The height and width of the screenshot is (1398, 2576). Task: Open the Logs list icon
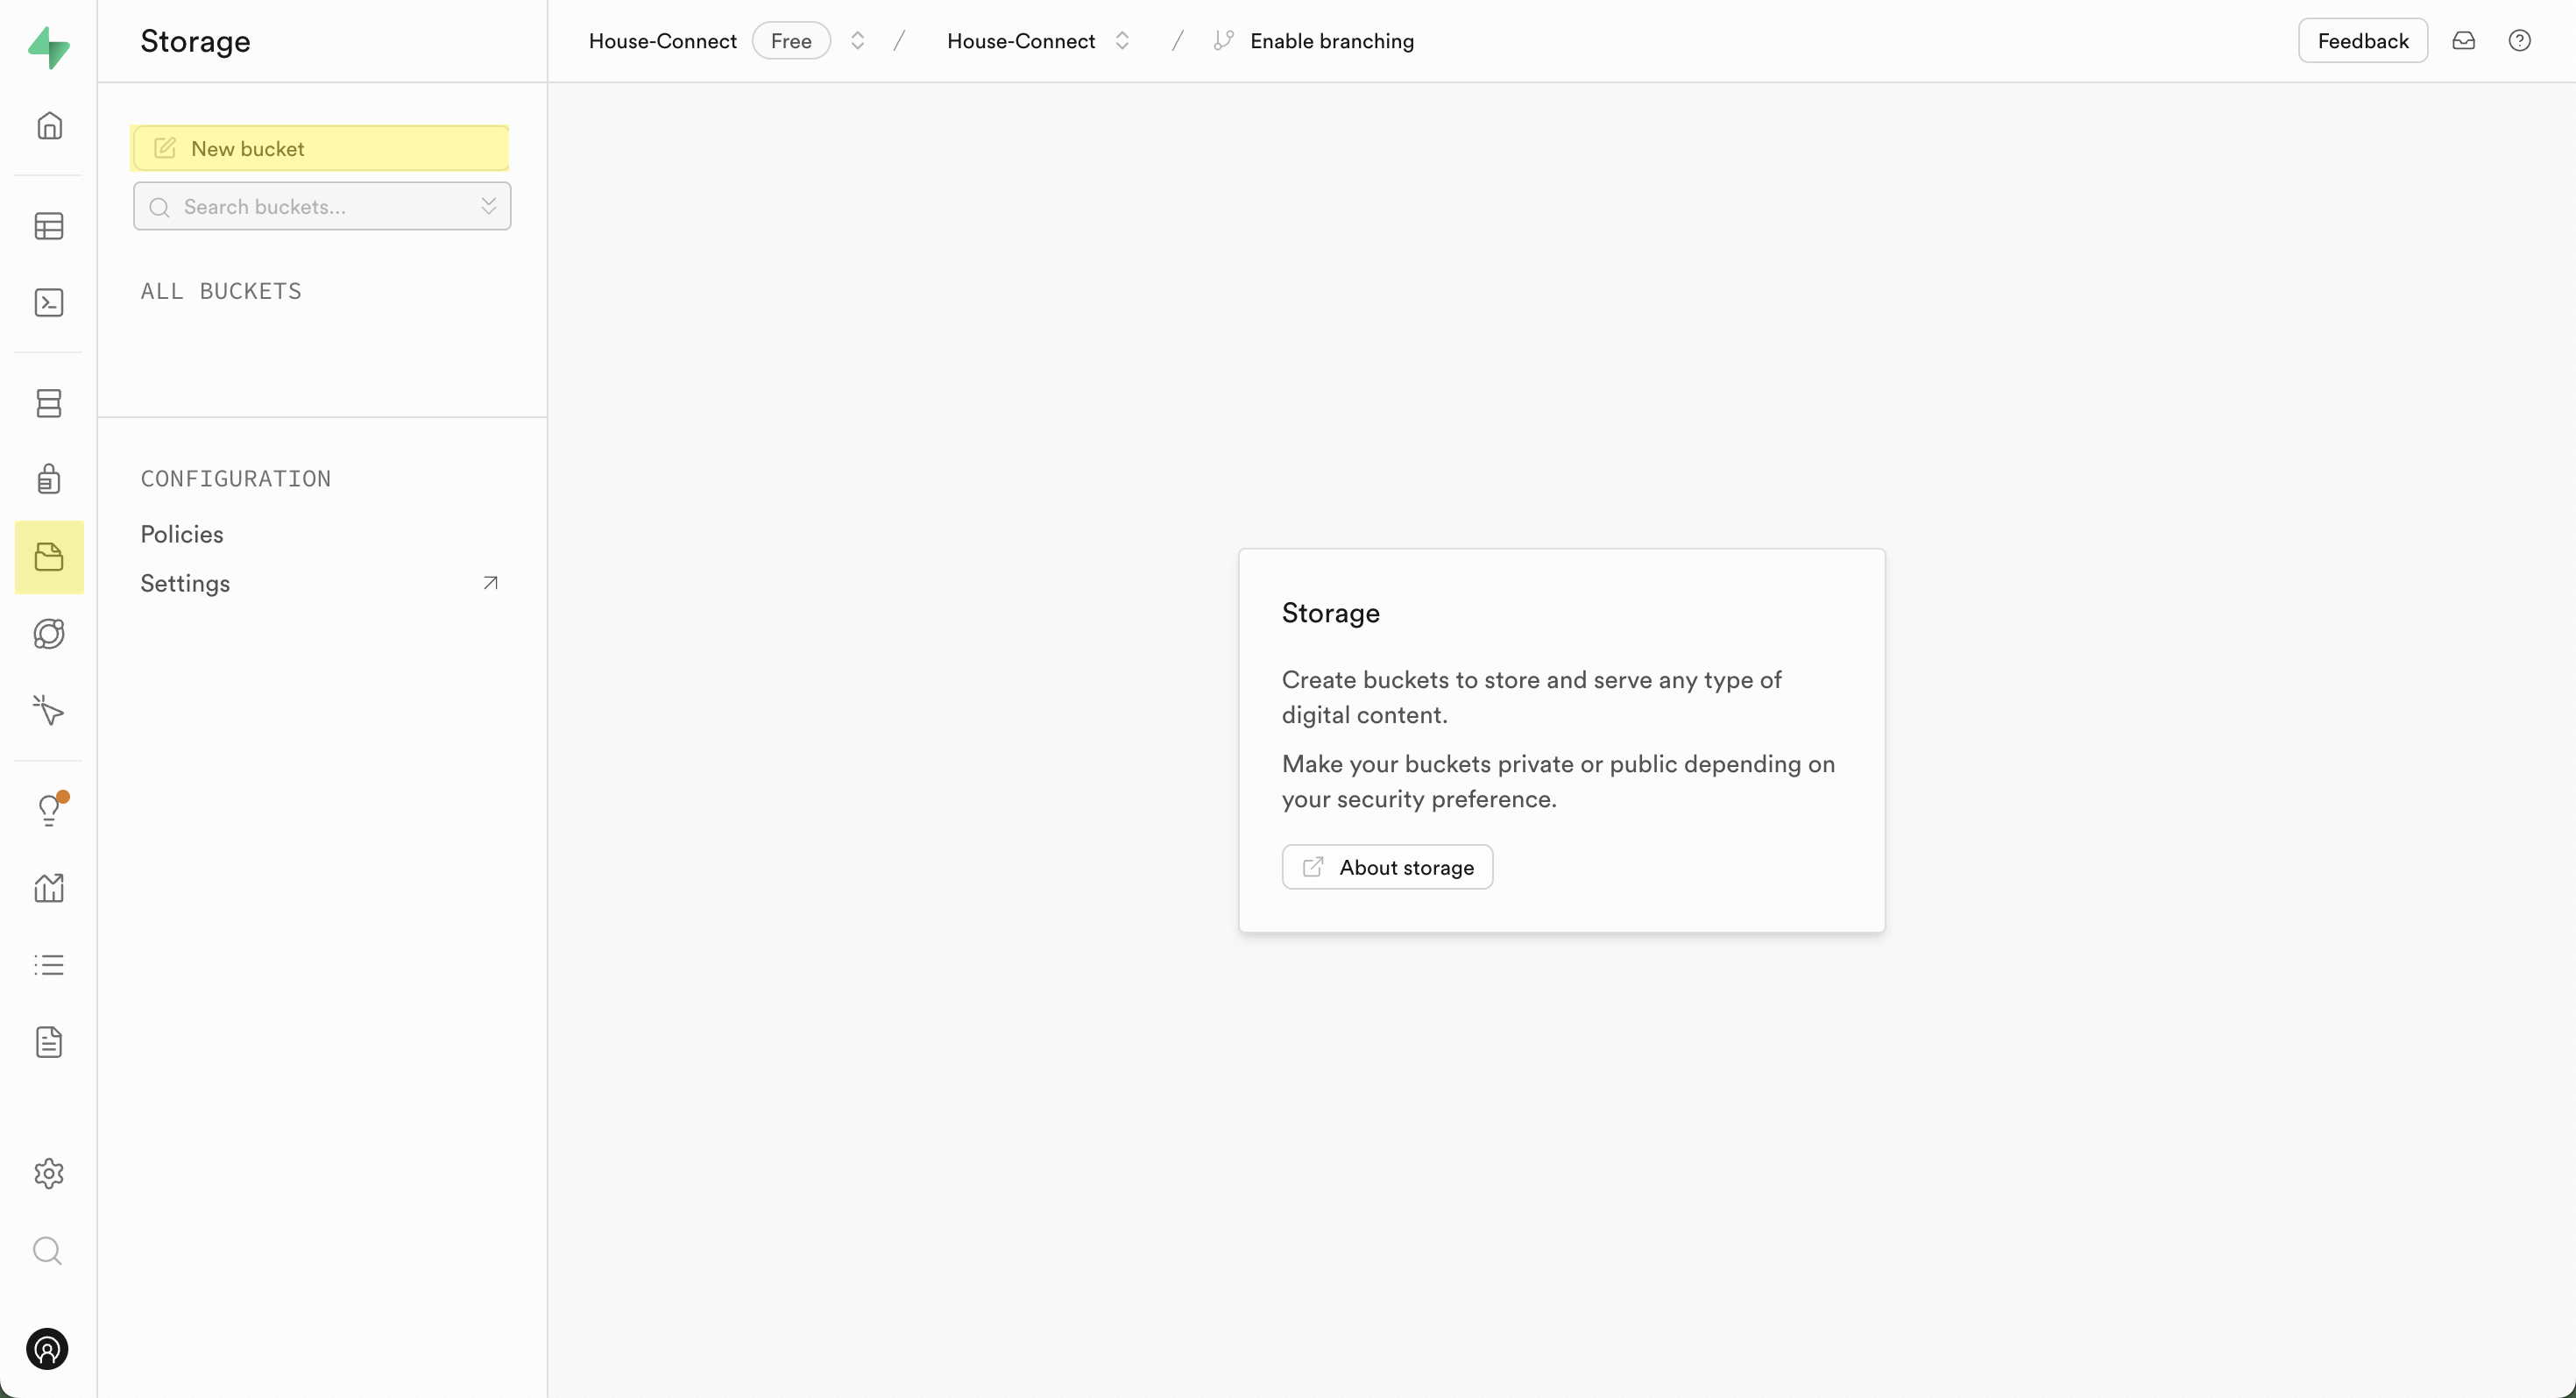point(49,965)
